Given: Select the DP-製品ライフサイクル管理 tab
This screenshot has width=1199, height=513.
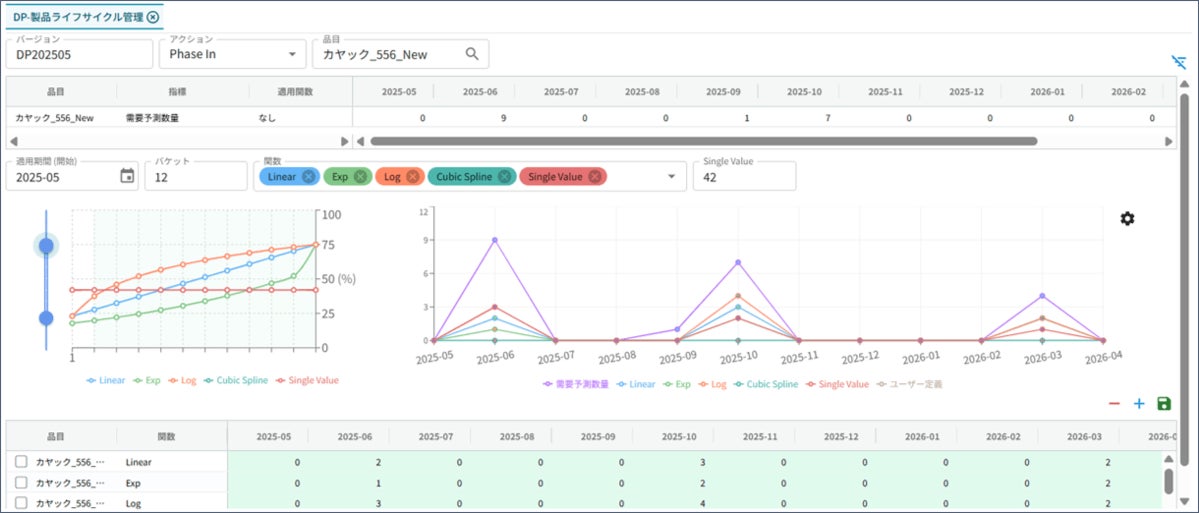Looking at the screenshot, I should click(78, 17).
